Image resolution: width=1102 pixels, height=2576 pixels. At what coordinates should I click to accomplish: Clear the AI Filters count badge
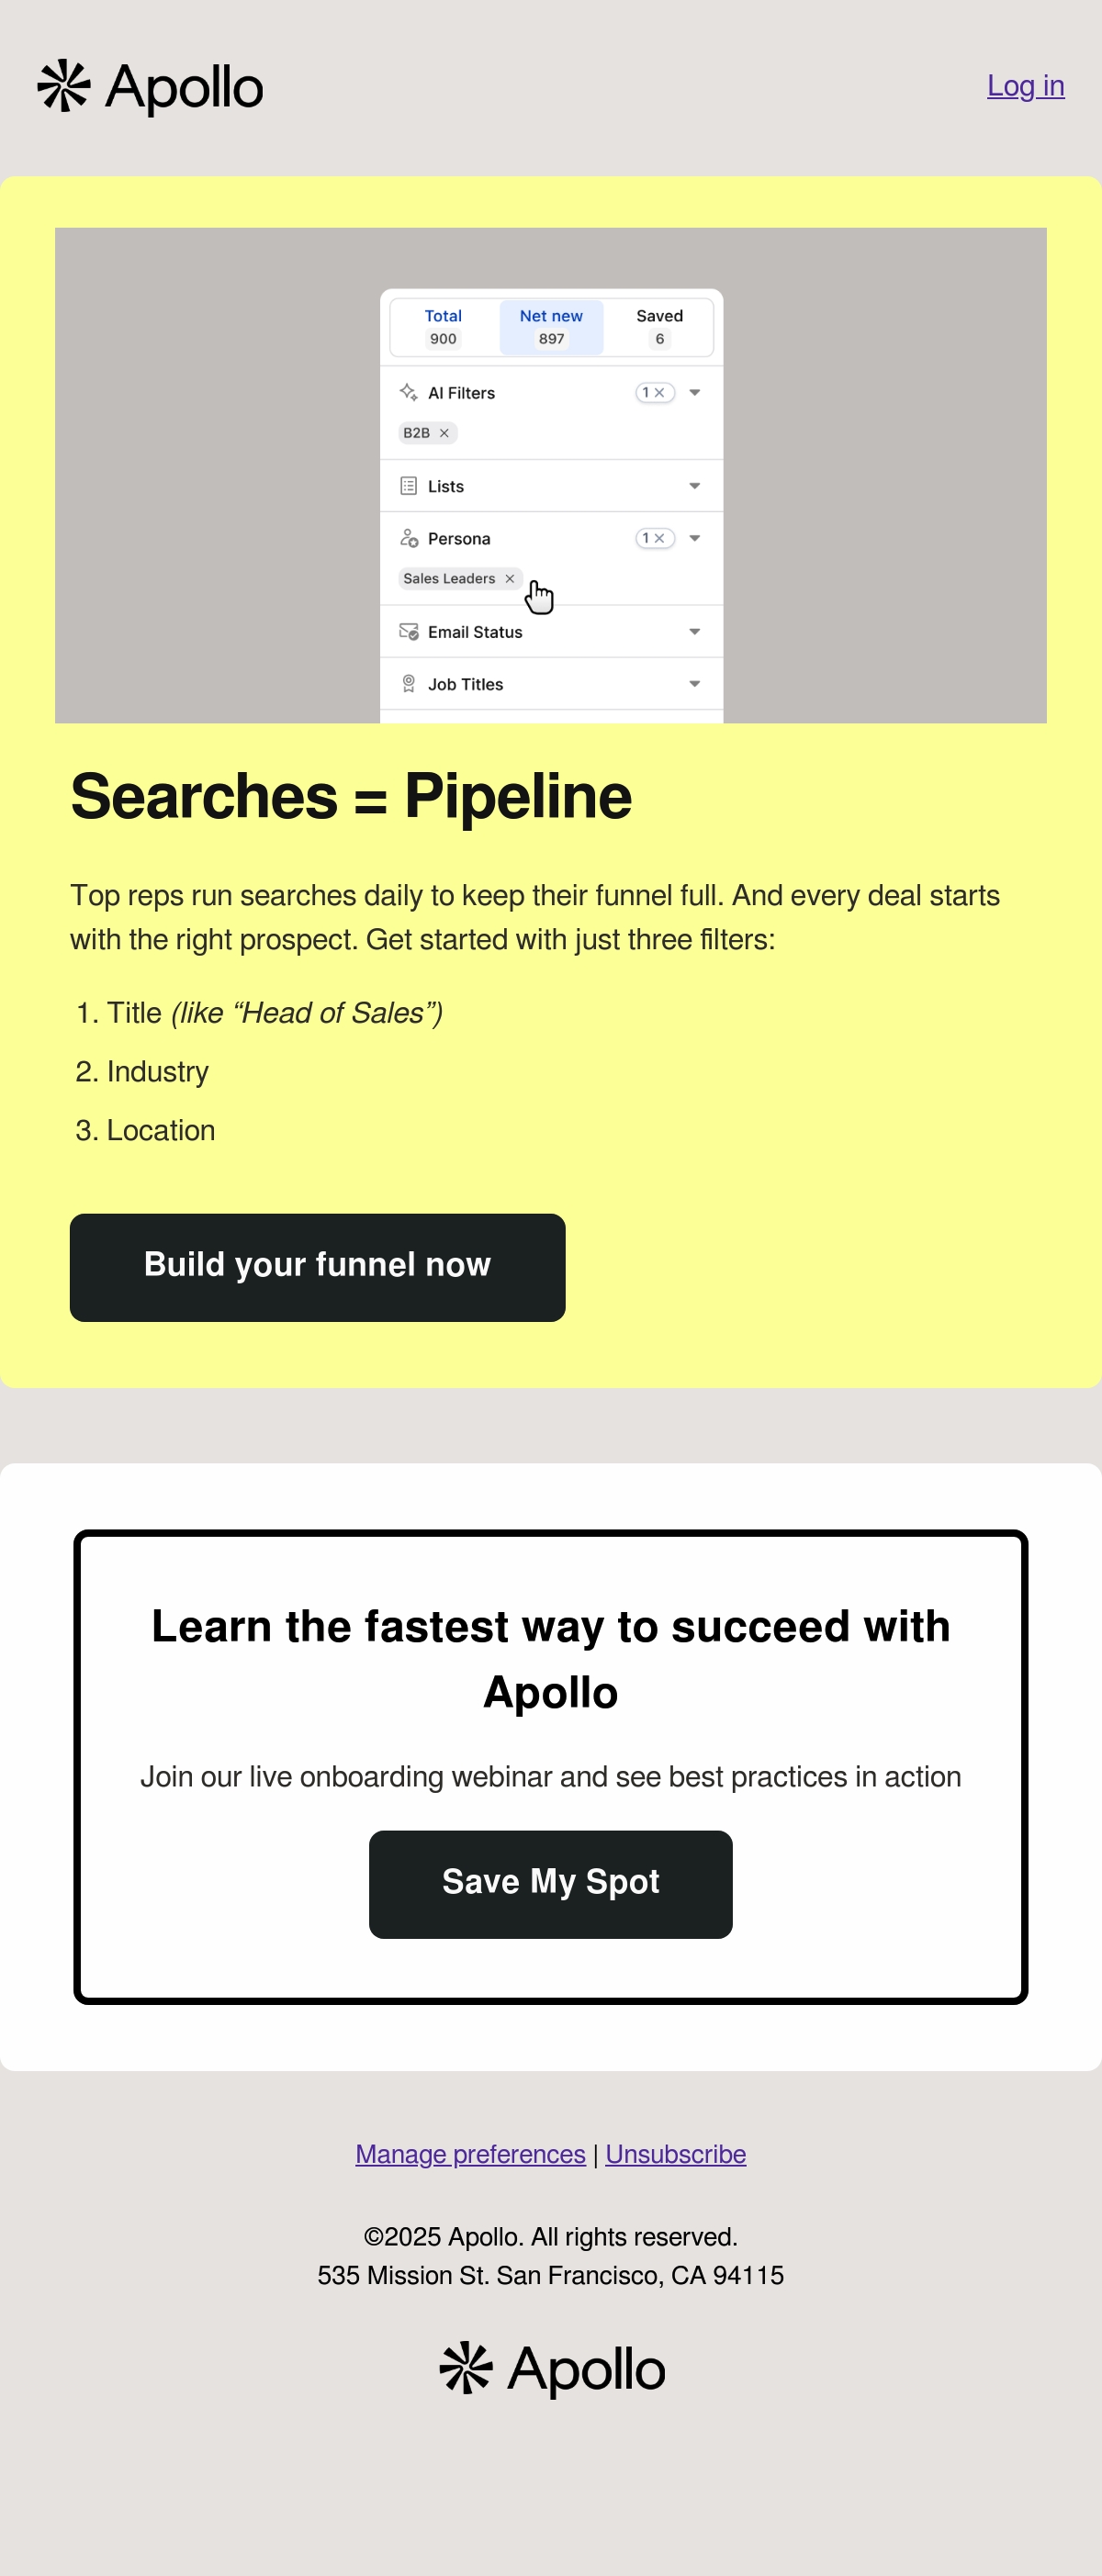(x=655, y=392)
